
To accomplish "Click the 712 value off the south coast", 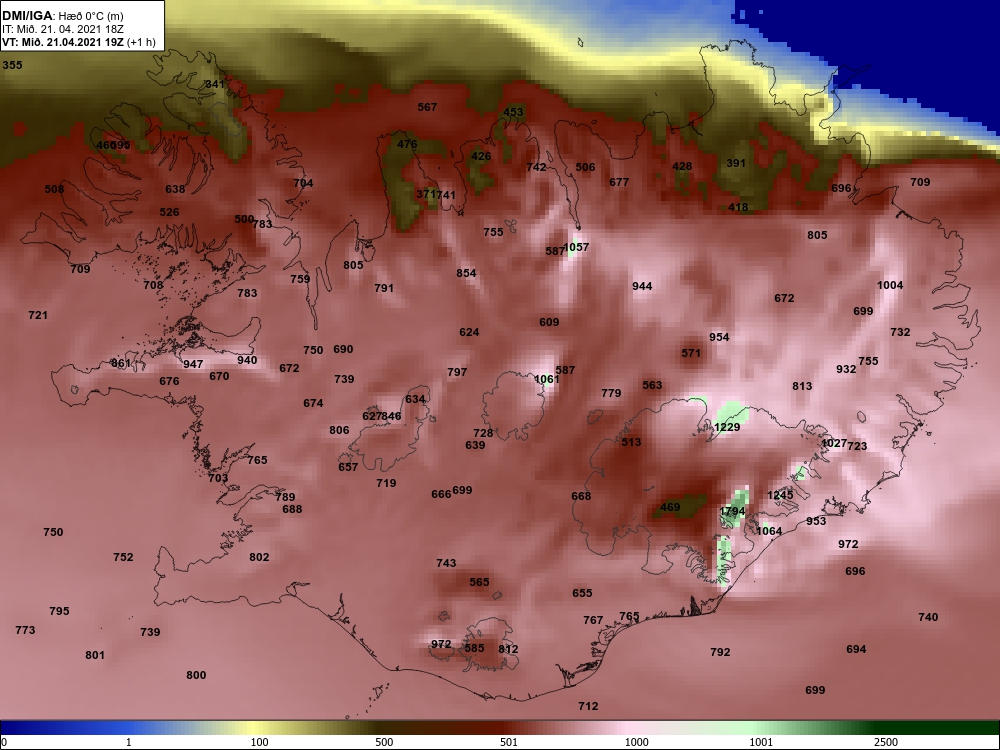I will [588, 706].
